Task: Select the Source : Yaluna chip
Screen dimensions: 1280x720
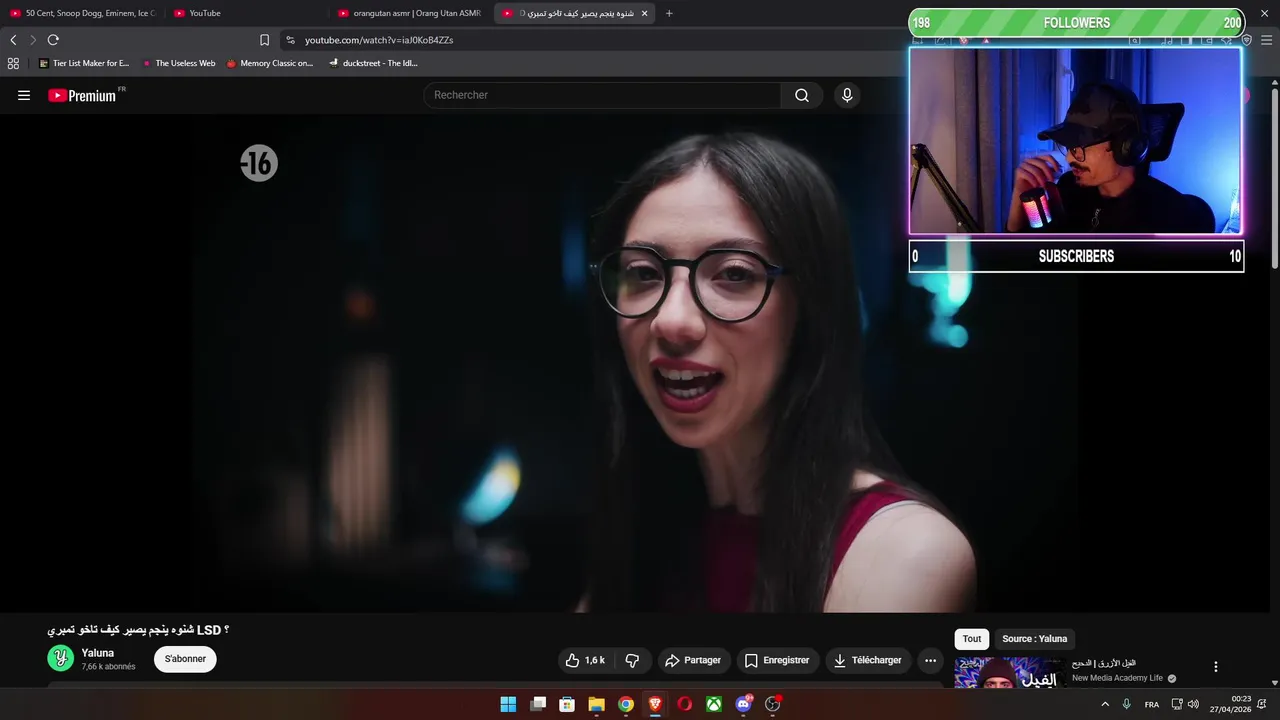Action: point(1035,639)
